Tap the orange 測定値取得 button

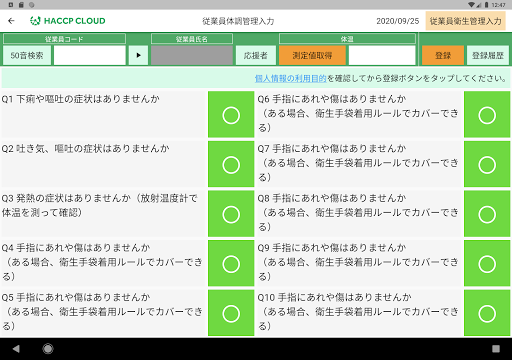[312, 55]
